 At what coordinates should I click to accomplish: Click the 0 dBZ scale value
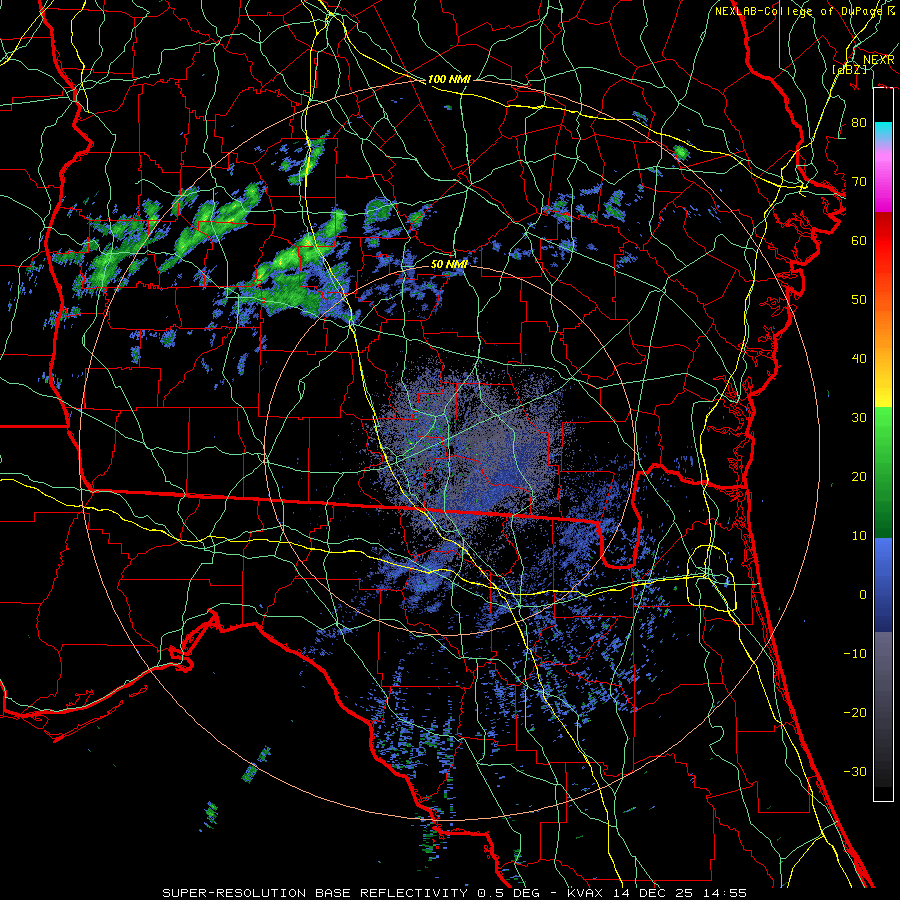pyautogui.click(x=863, y=595)
